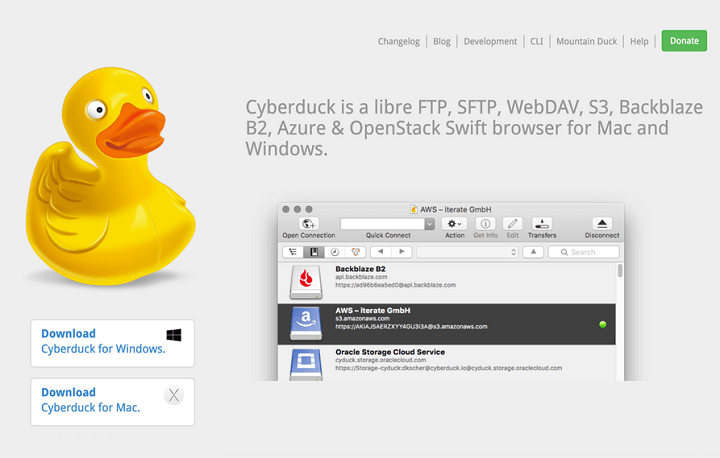Click the headline text about Cyberduck
The width and height of the screenshot is (720, 458).
pos(474,128)
